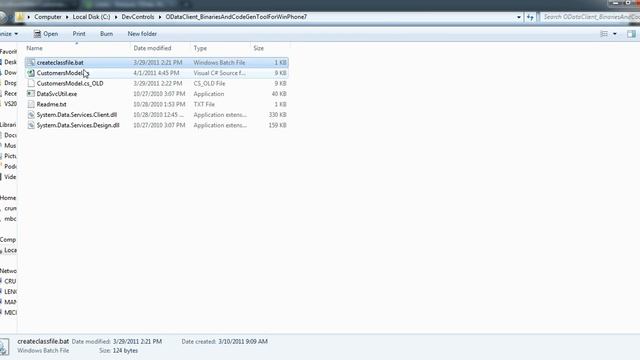Image resolution: width=640 pixels, height=360 pixels.
Task: Select the System.Data.Services.Client.dll file name
Action: [x=77, y=115]
